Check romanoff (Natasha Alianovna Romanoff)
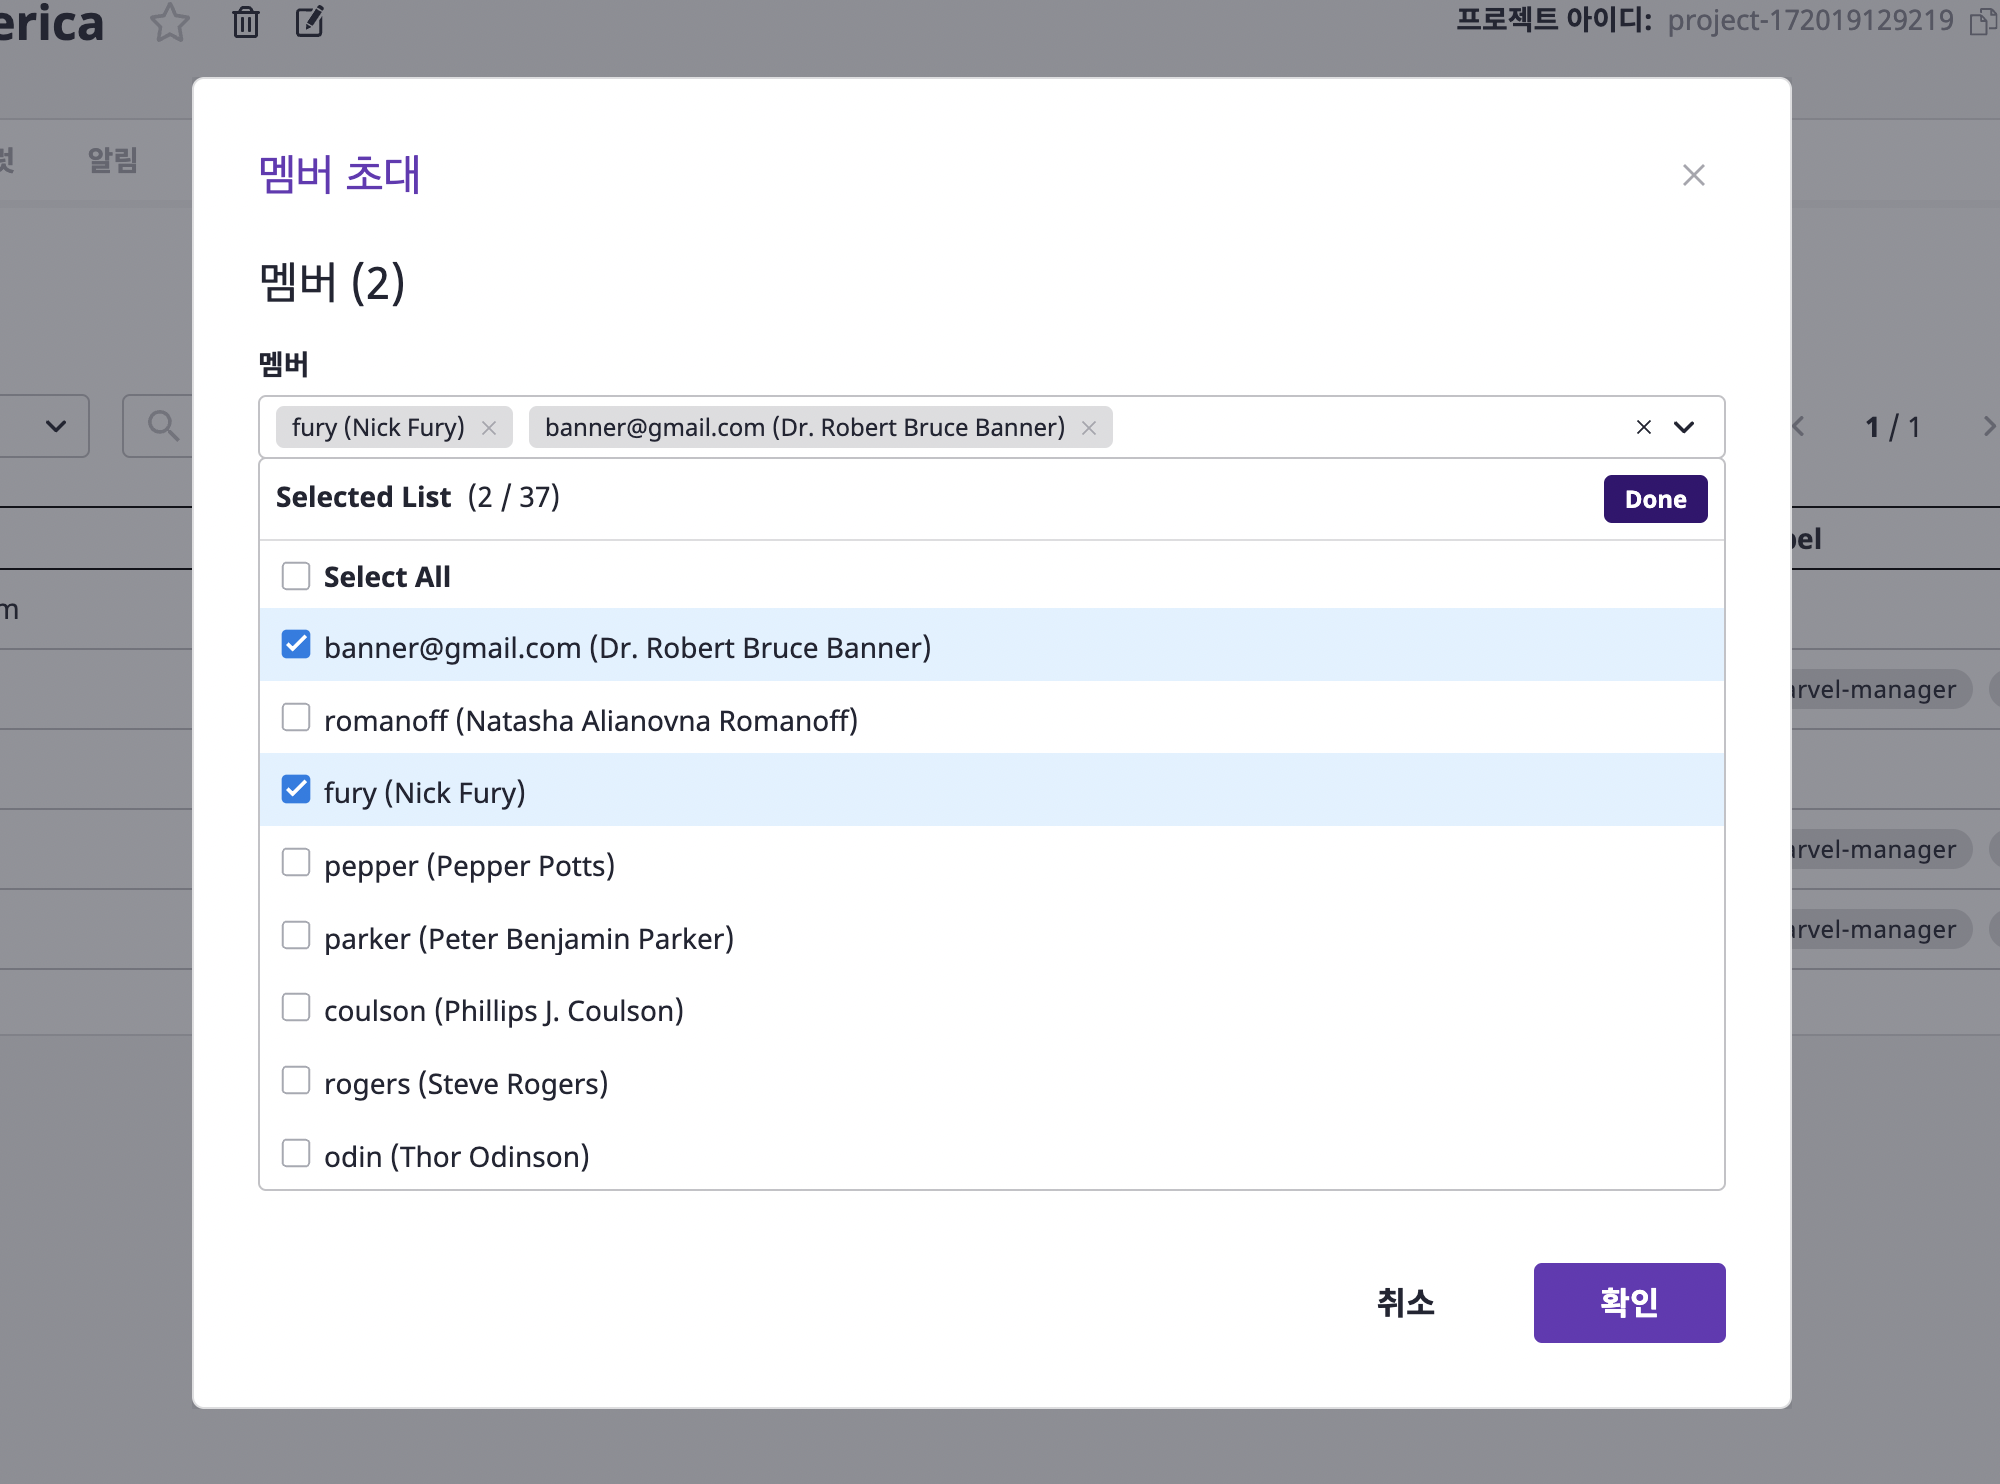This screenshot has width=2000, height=1484. [x=296, y=717]
